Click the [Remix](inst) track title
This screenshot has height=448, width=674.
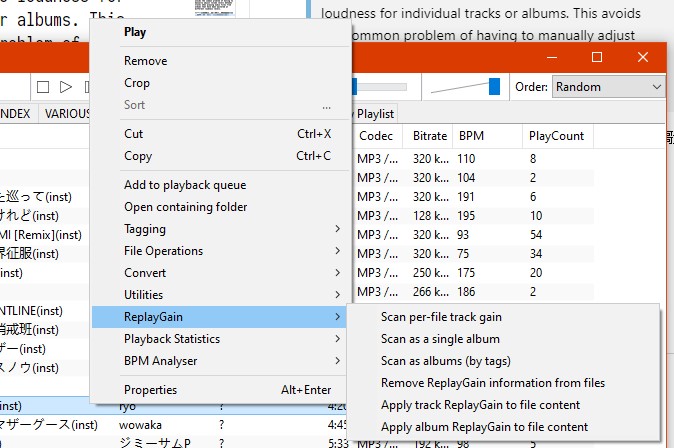click(x=41, y=235)
